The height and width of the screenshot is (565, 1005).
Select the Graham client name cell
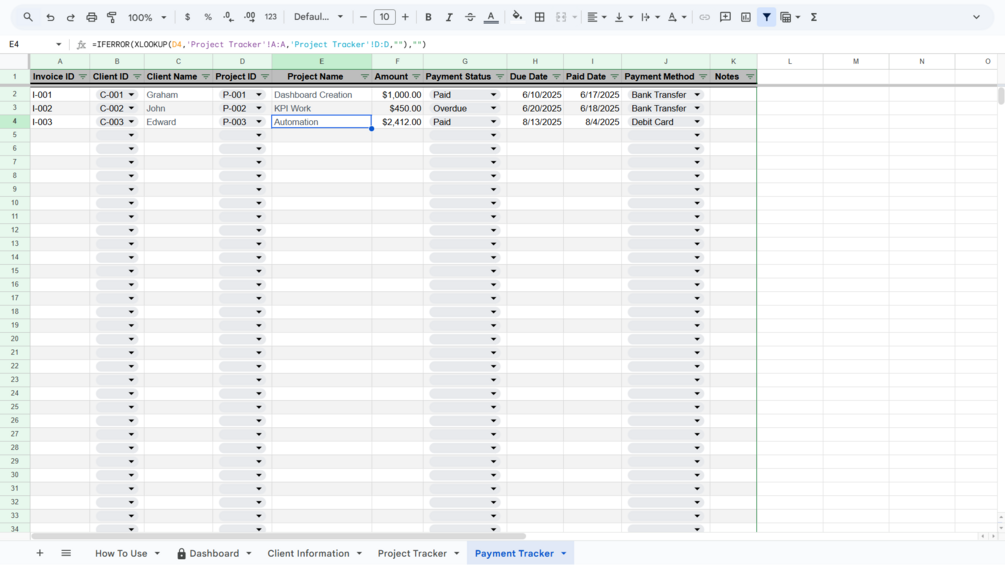[178, 95]
